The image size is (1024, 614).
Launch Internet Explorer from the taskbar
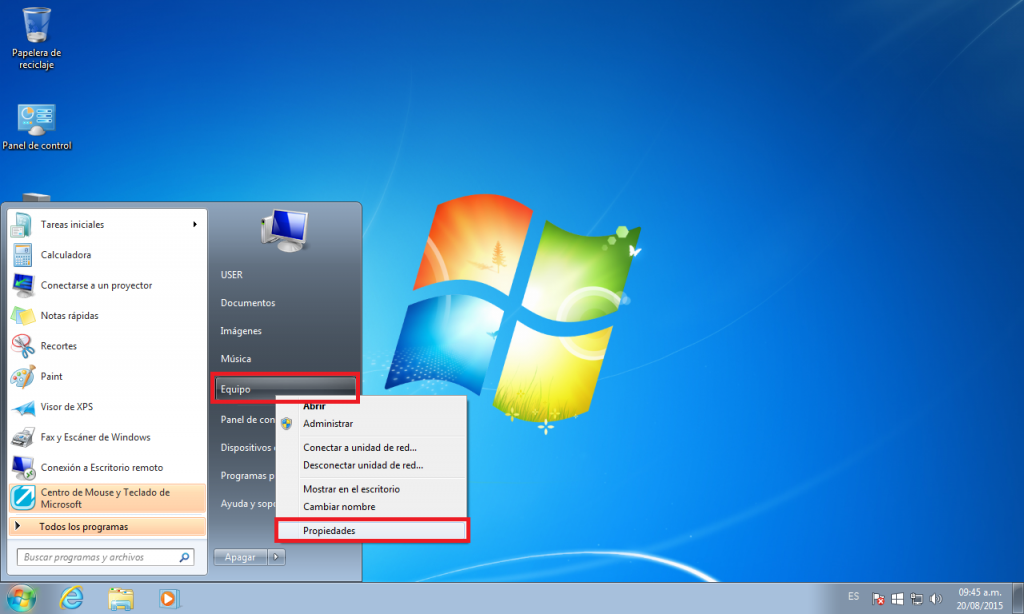pos(71,598)
